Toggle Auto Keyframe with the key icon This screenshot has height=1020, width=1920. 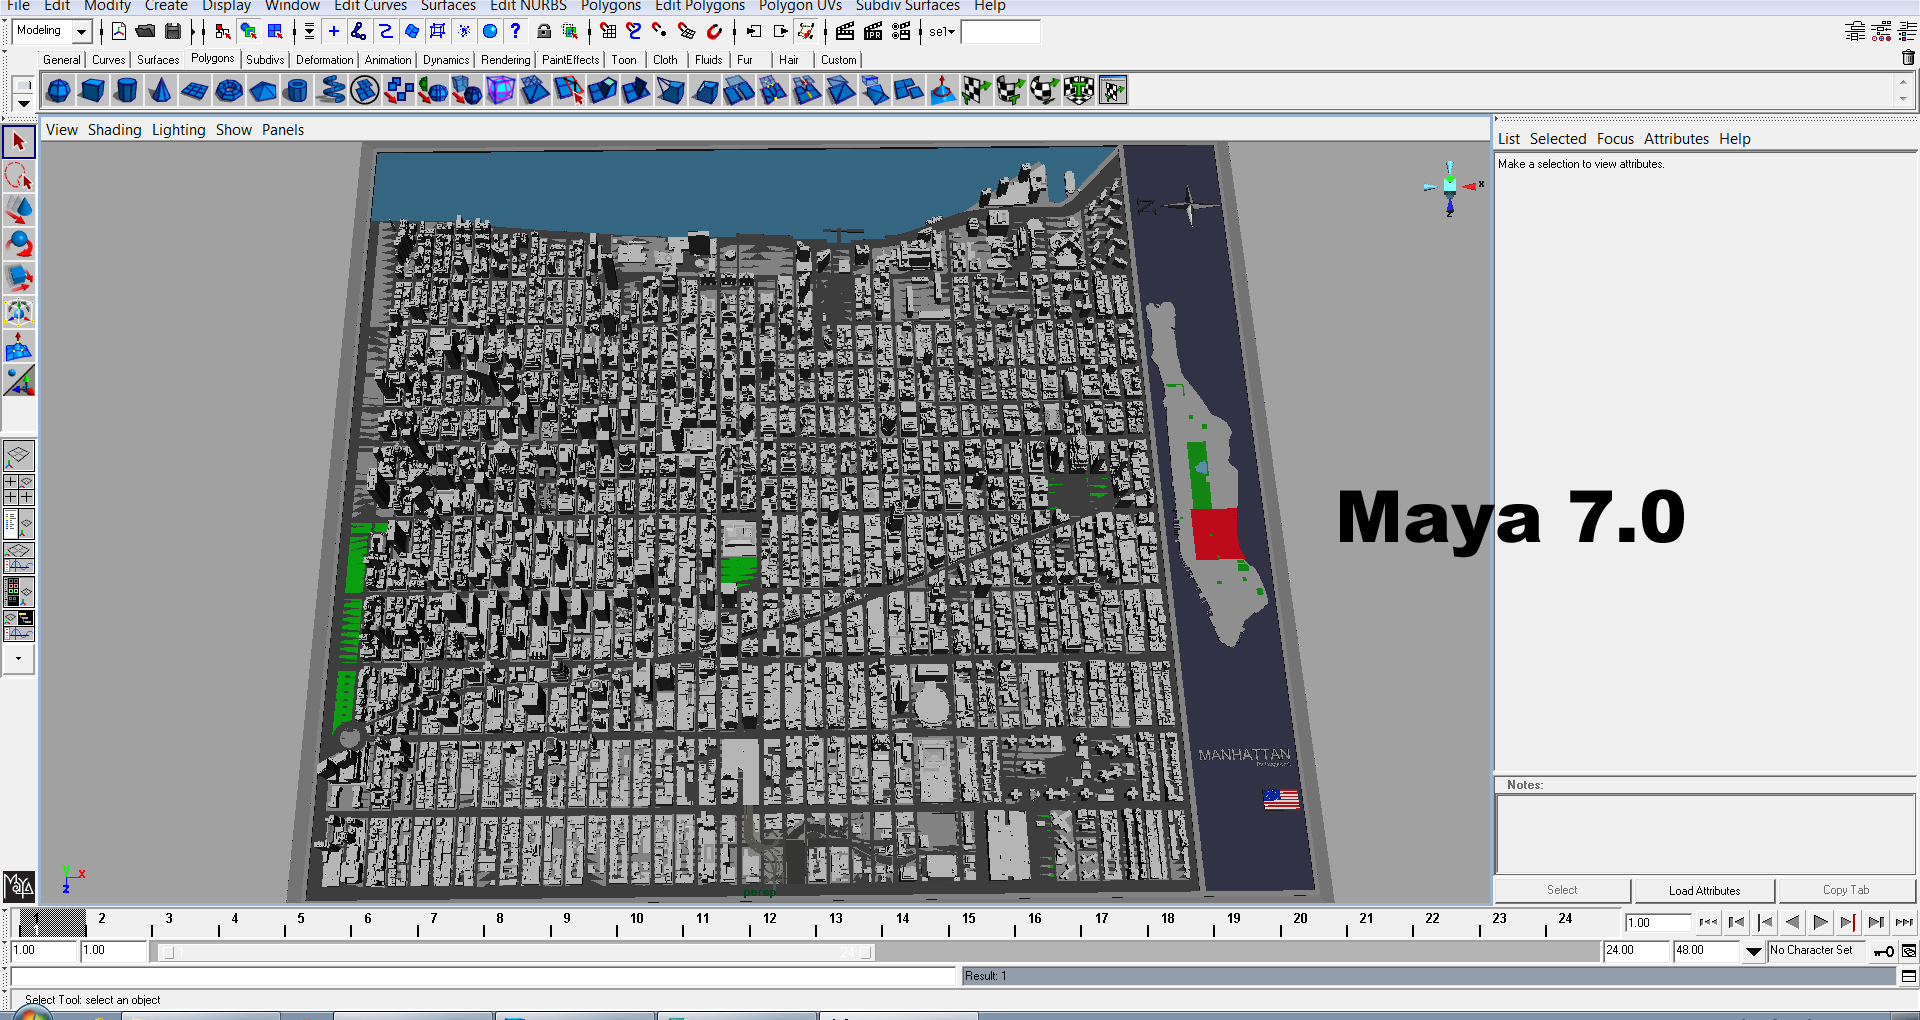click(1885, 952)
